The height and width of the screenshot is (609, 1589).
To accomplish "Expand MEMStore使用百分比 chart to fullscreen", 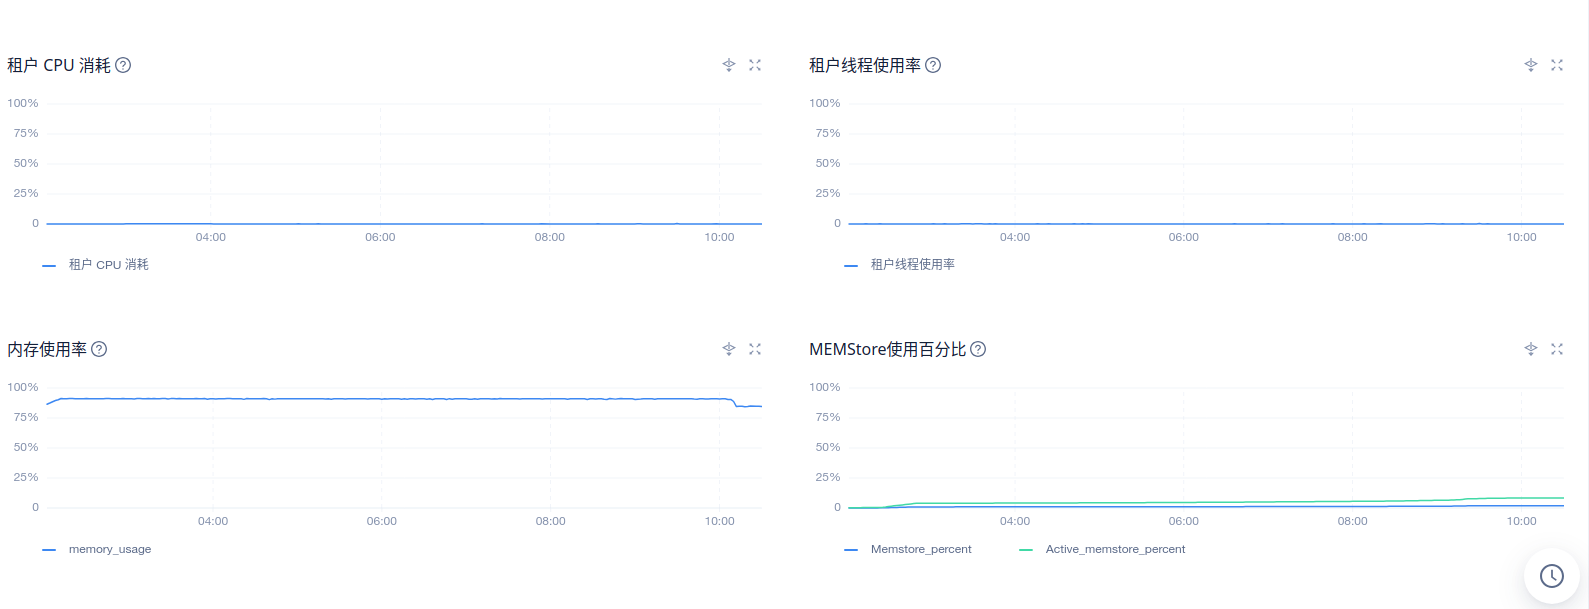I will click(1557, 349).
